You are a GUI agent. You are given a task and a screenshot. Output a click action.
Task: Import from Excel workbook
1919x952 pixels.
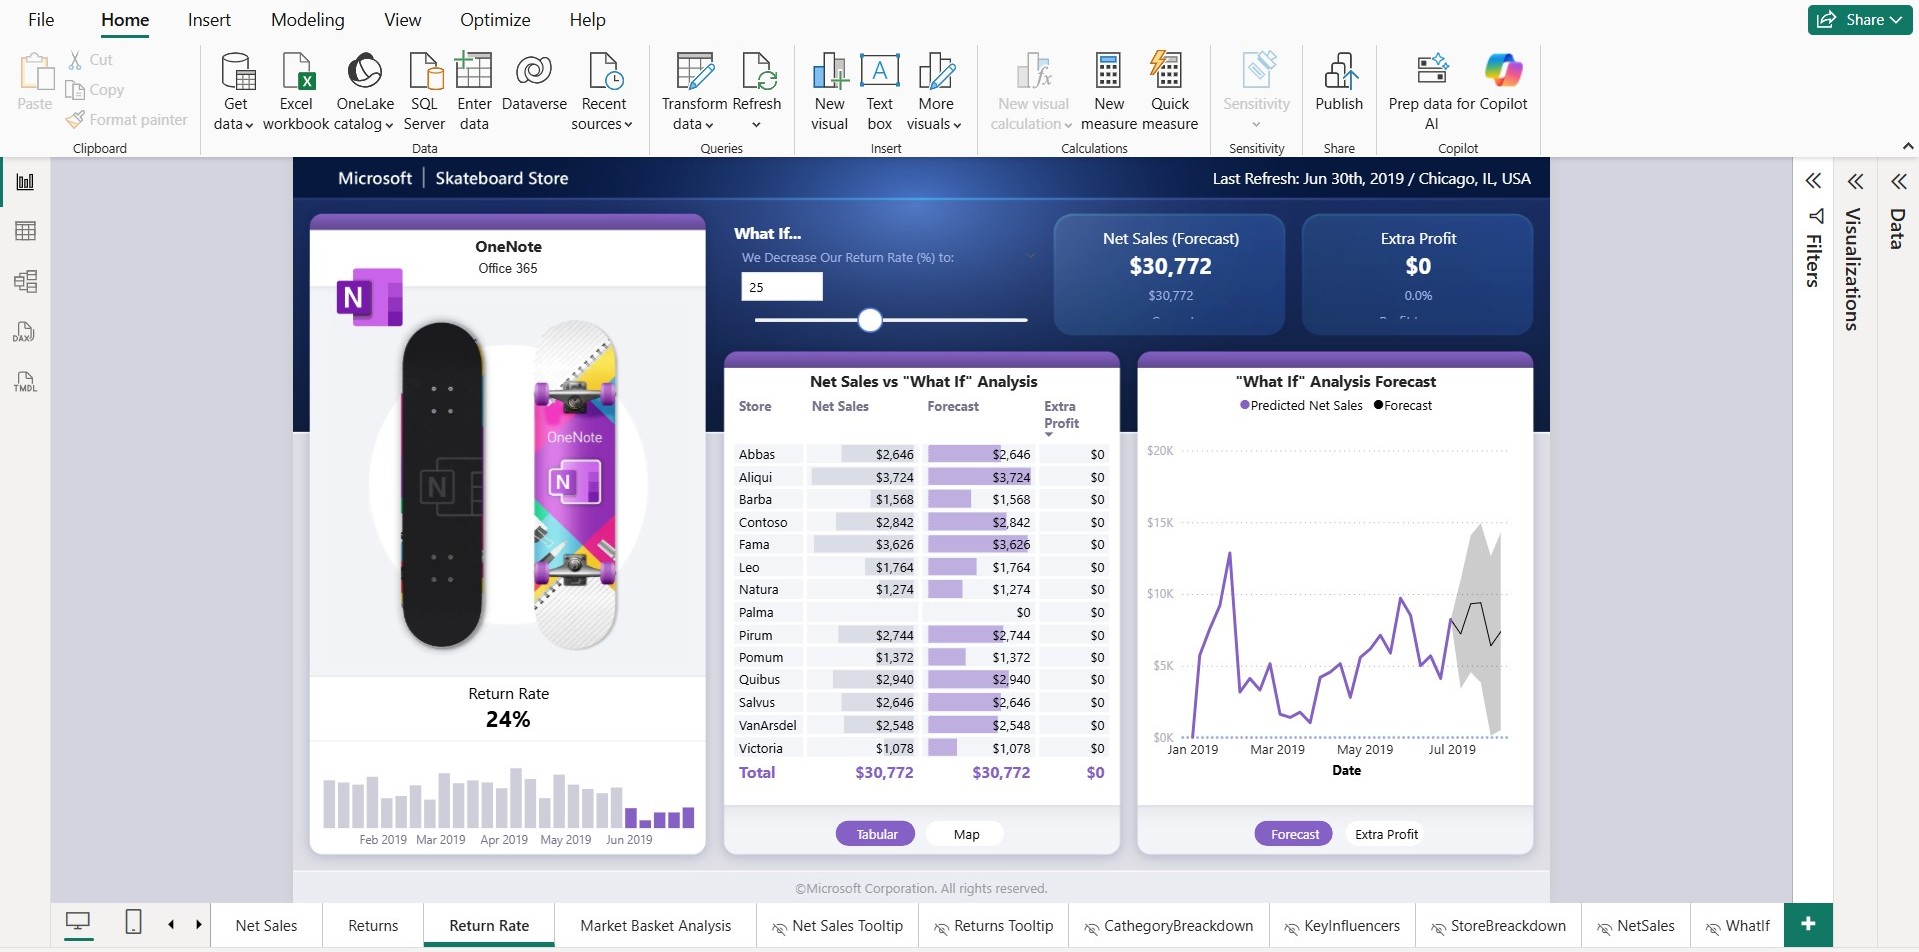click(296, 91)
